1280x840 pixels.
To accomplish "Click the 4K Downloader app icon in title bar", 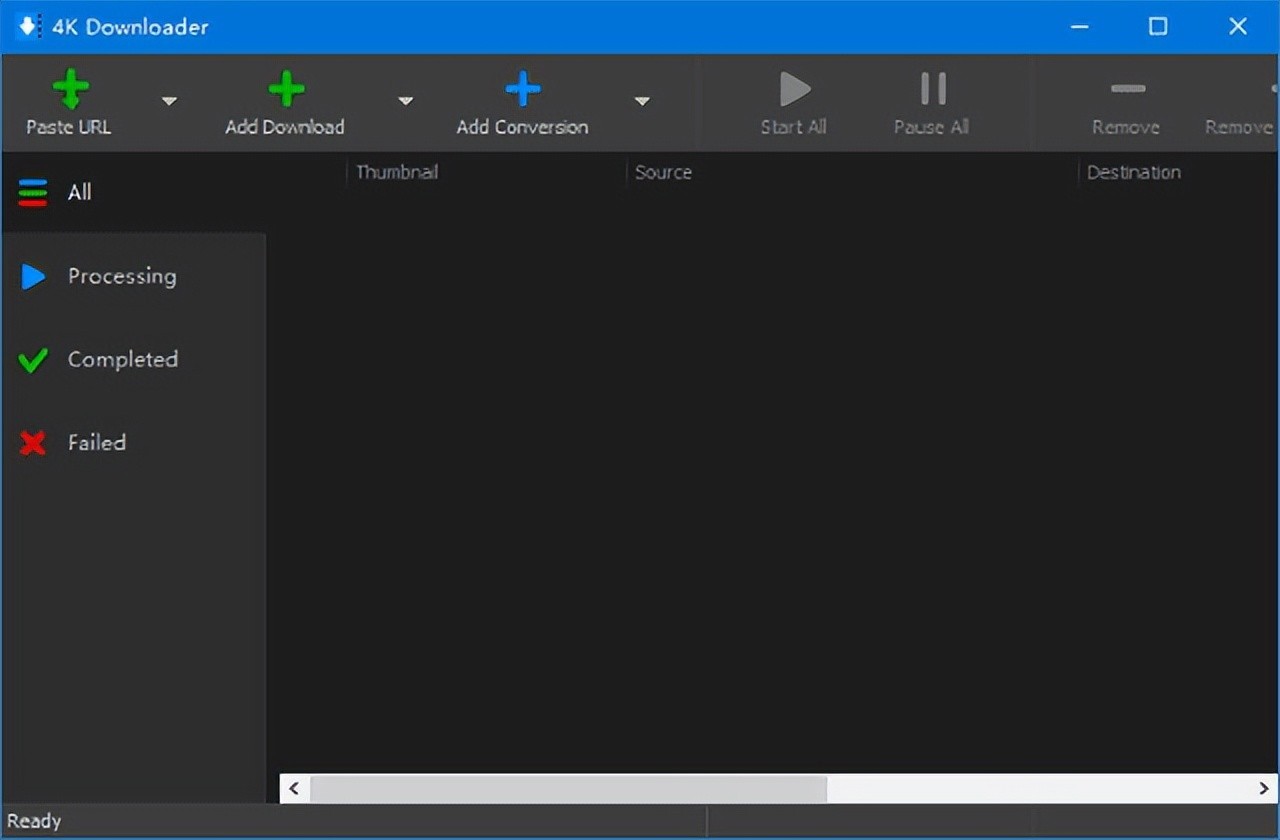I will pyautogui.click(x=28, y=27).
